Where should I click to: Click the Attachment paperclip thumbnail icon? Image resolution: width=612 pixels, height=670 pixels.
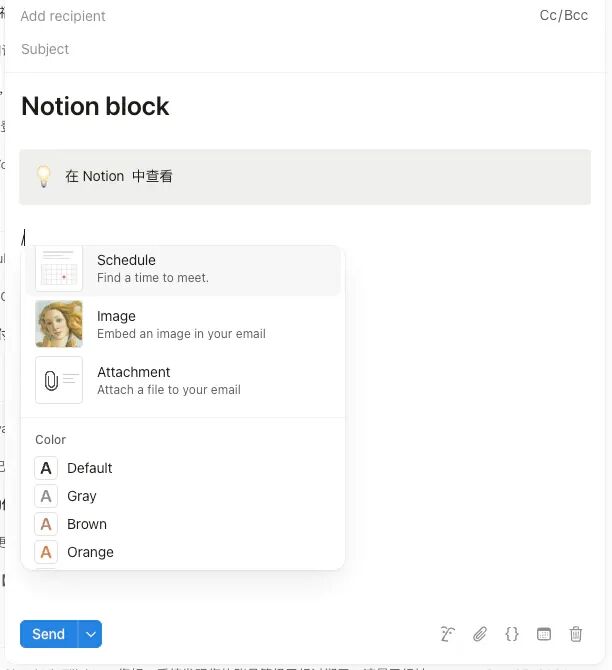pos(59,380)
